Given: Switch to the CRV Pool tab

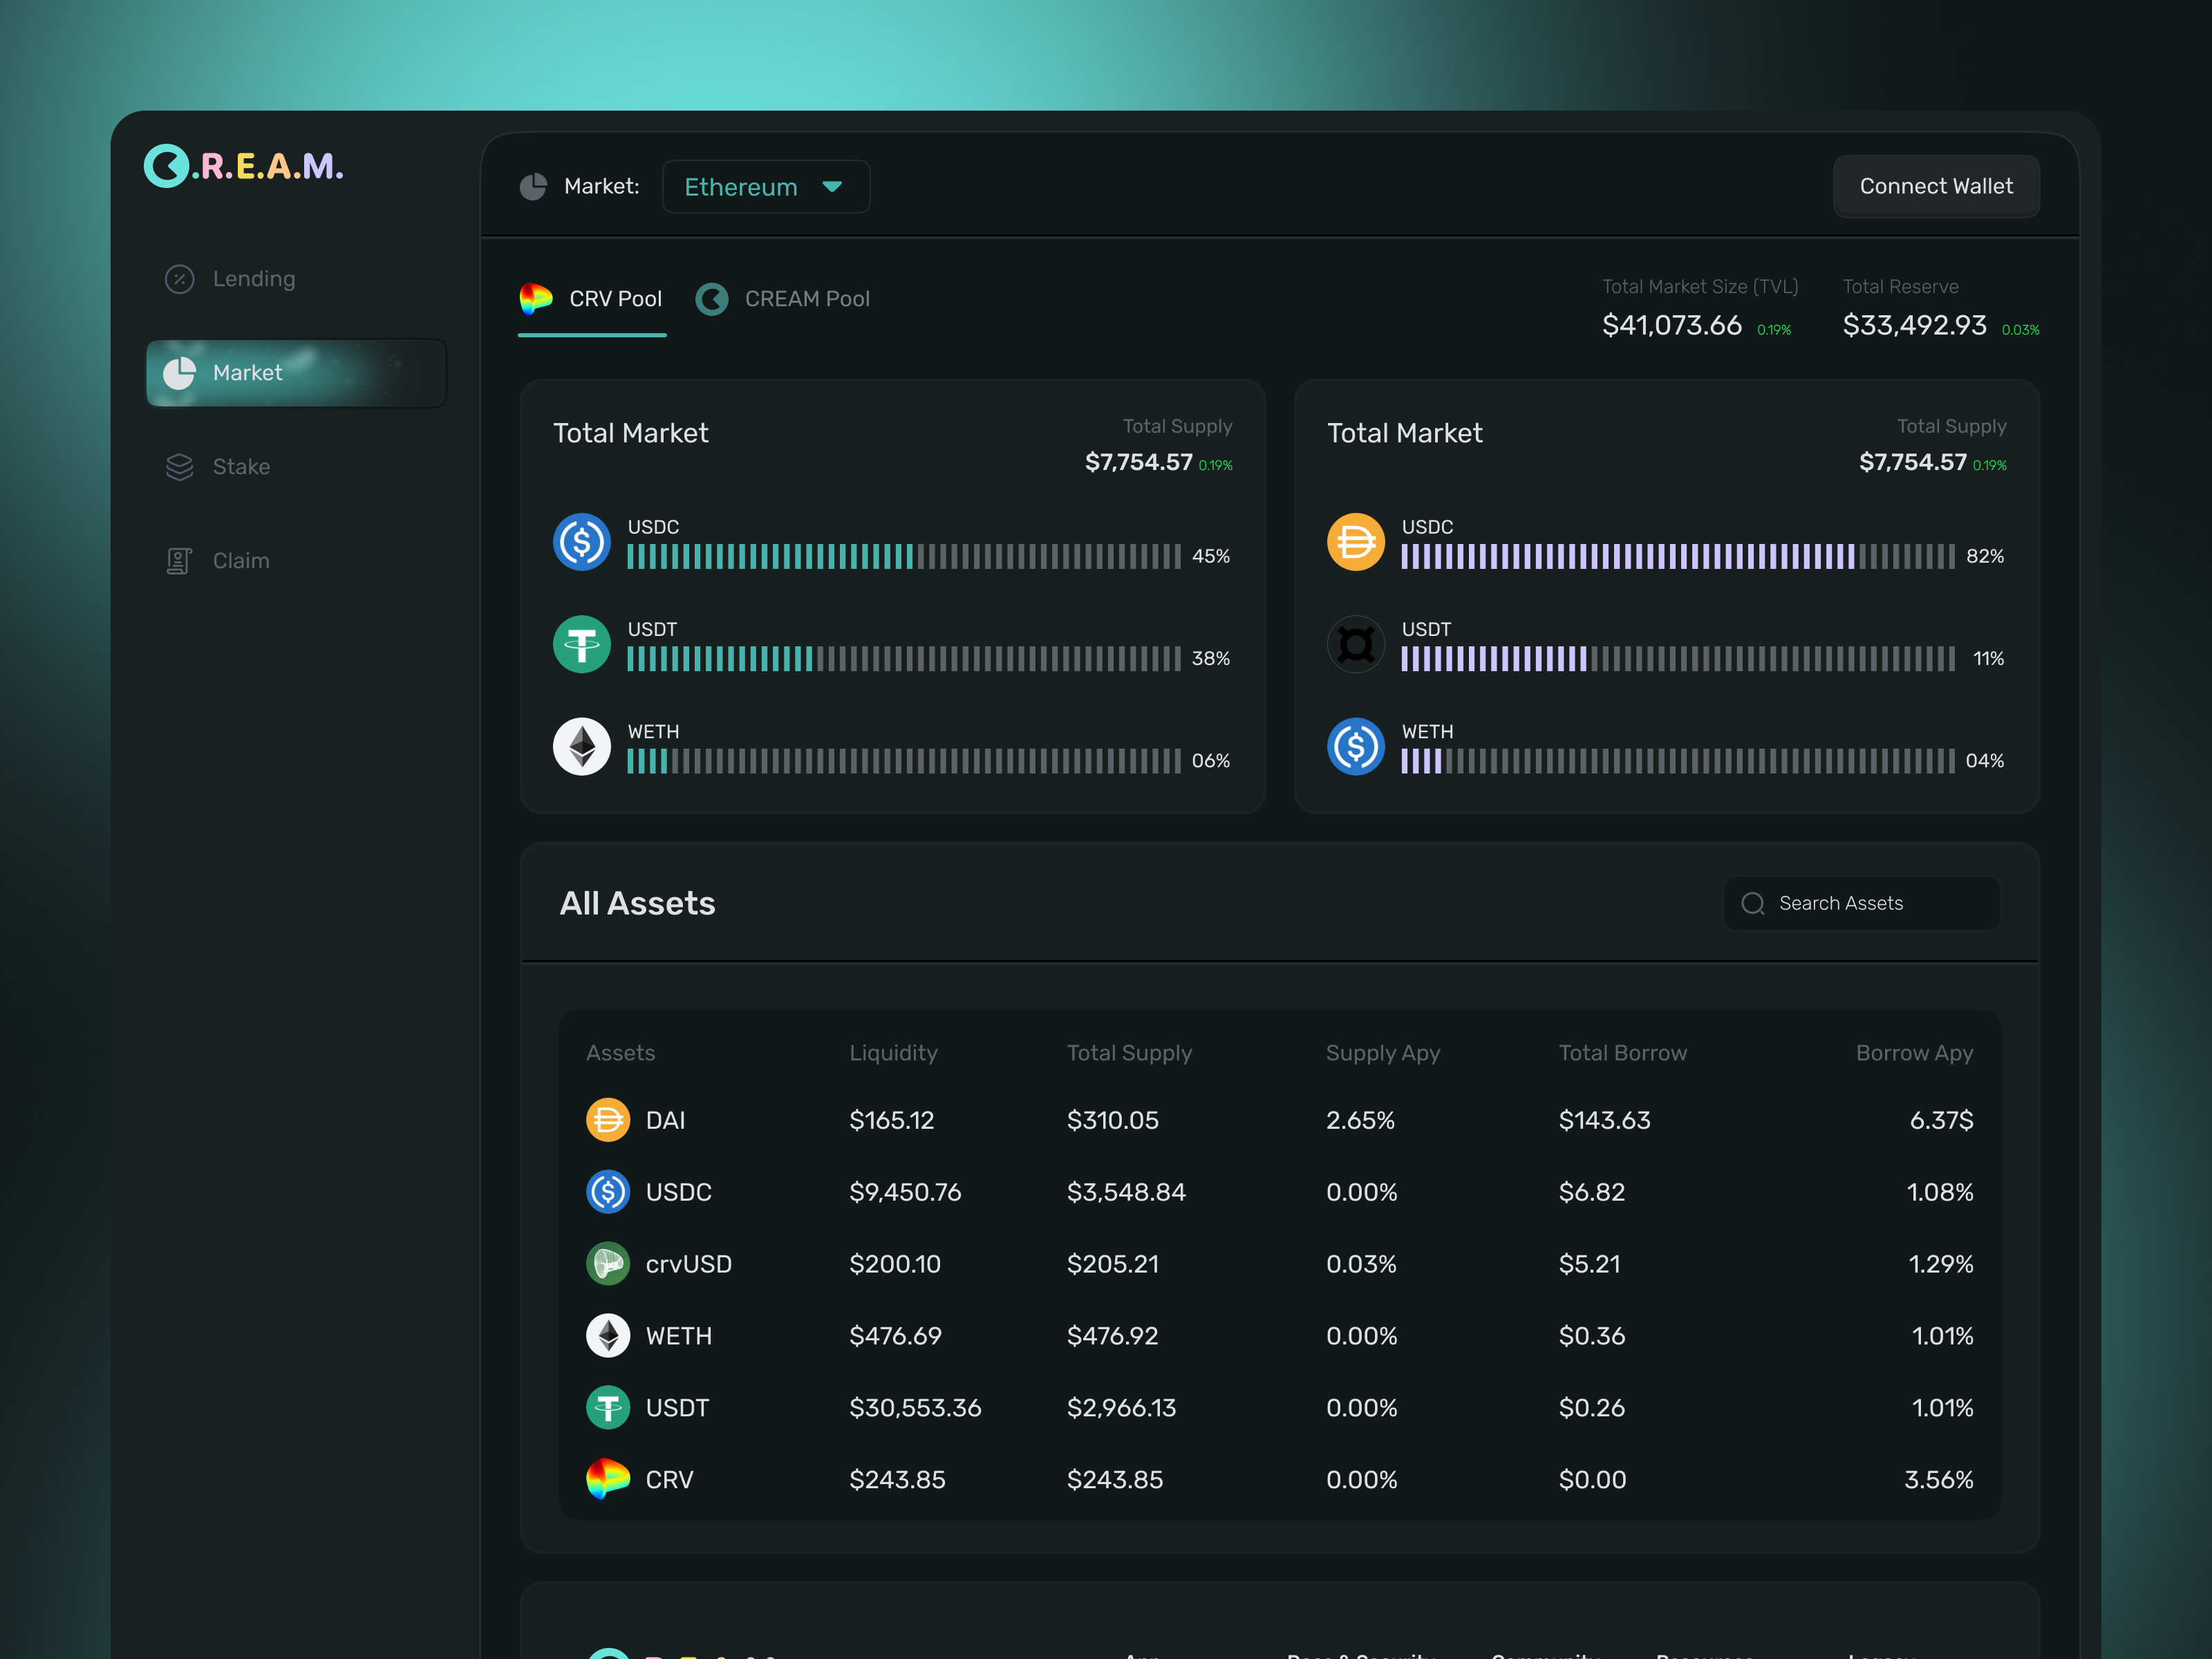Looking at the screenshot, I should 592,299.
